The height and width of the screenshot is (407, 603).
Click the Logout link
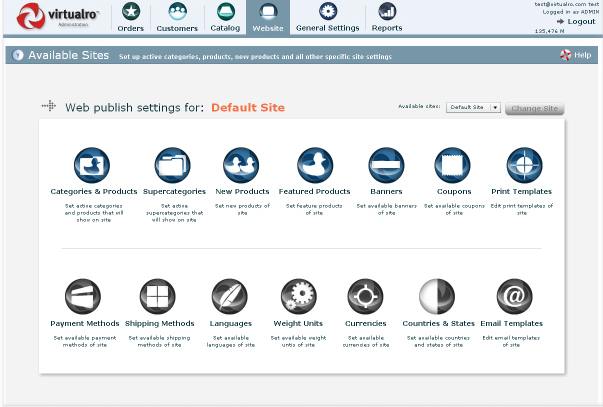(x=576, y=22)
